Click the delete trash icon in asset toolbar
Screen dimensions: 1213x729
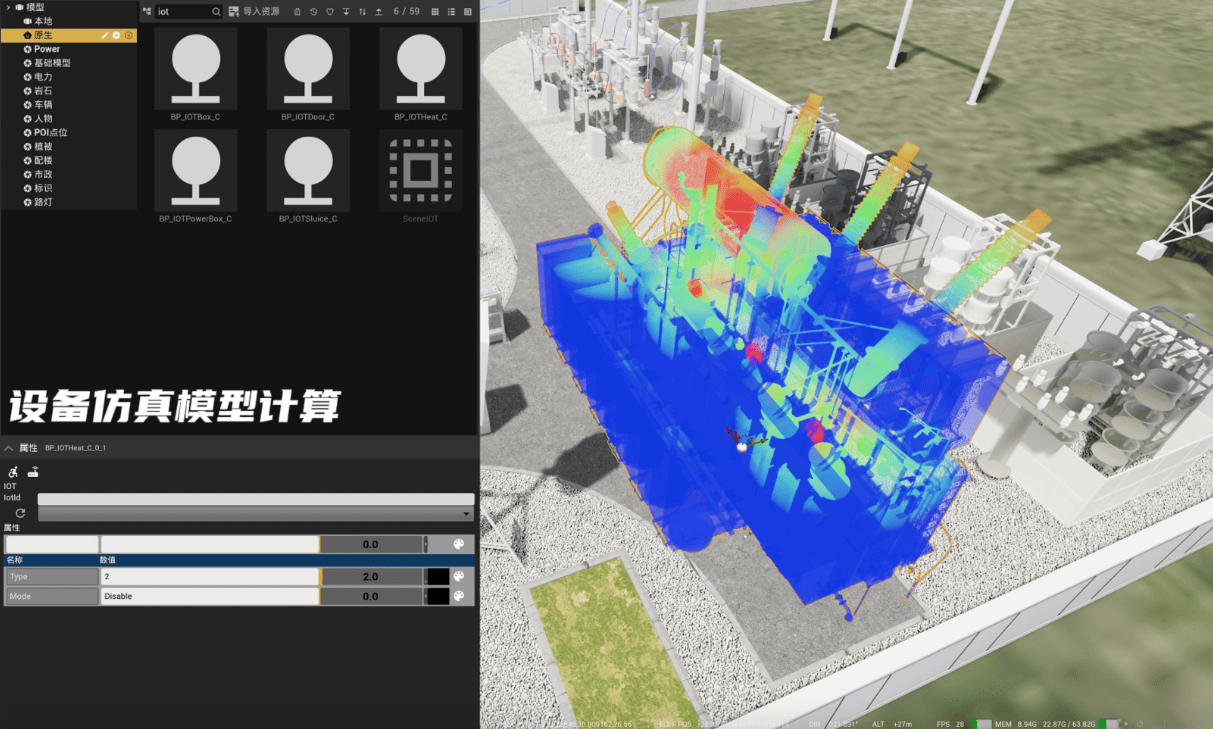pos(297,12)
